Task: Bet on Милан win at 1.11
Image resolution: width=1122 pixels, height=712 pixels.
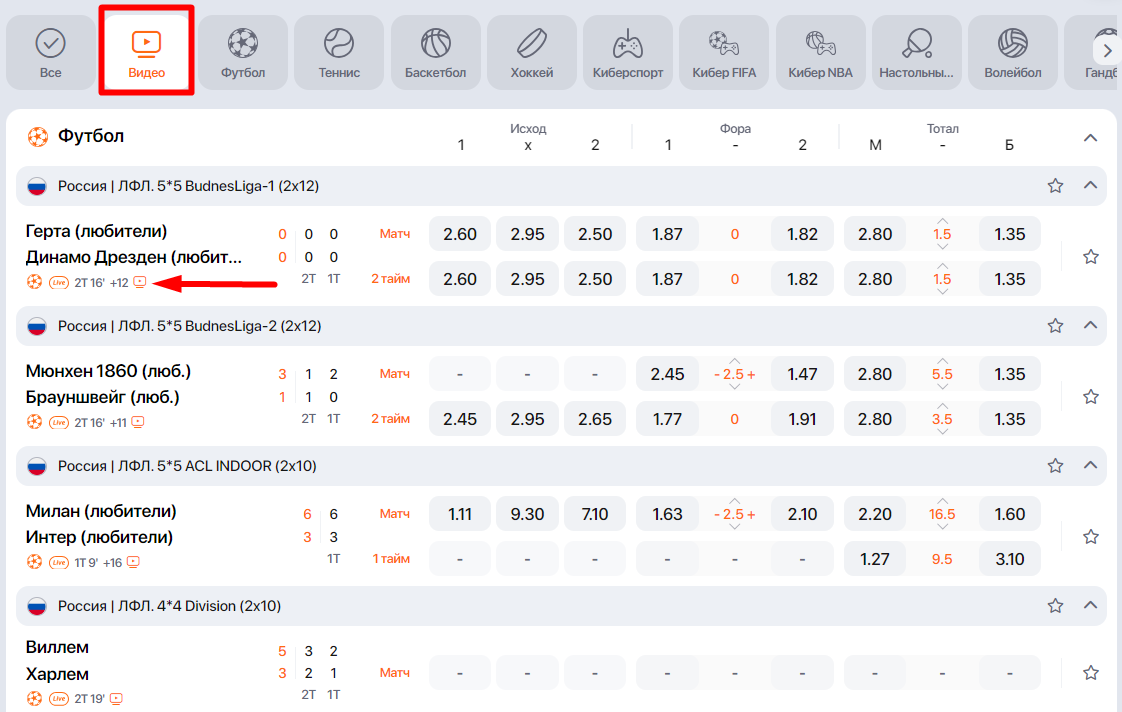Action: 460,514
